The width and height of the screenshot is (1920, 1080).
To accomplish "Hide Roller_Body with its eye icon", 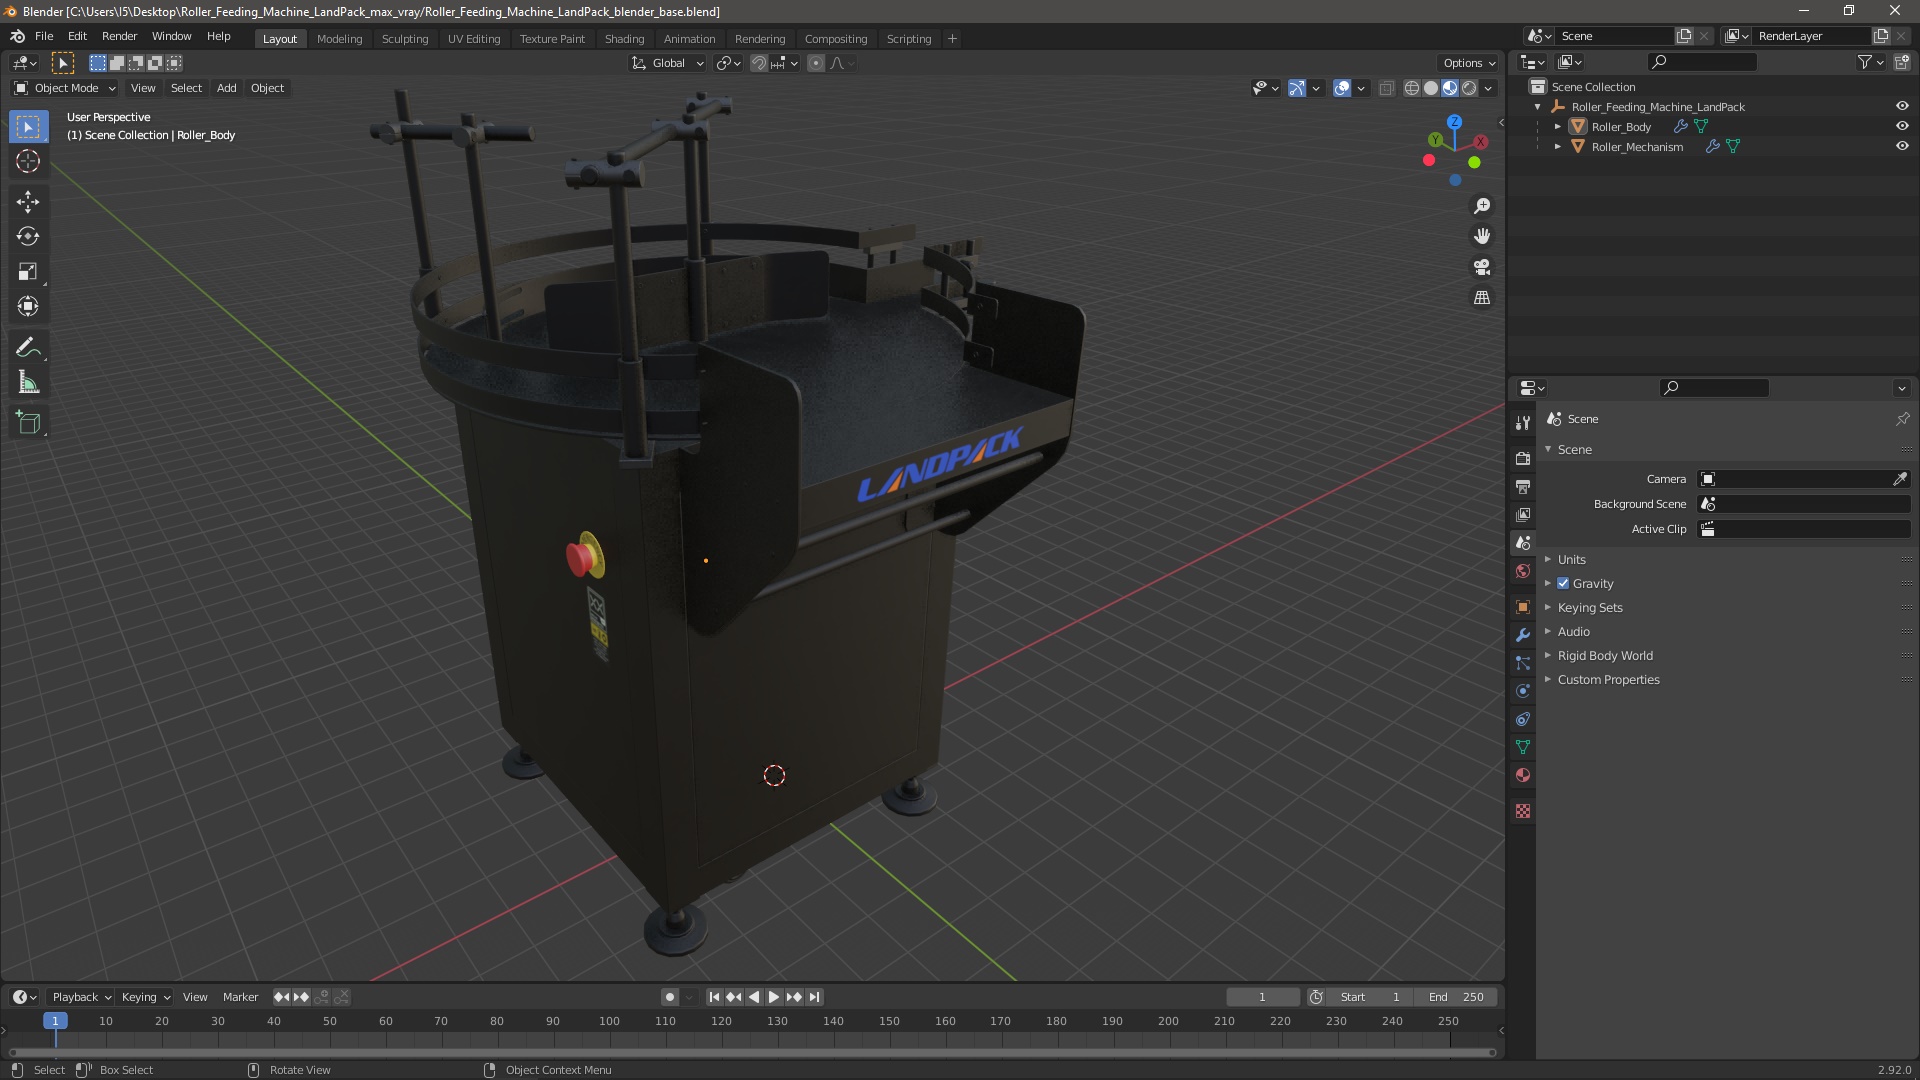I will (x=1902, y=127).
